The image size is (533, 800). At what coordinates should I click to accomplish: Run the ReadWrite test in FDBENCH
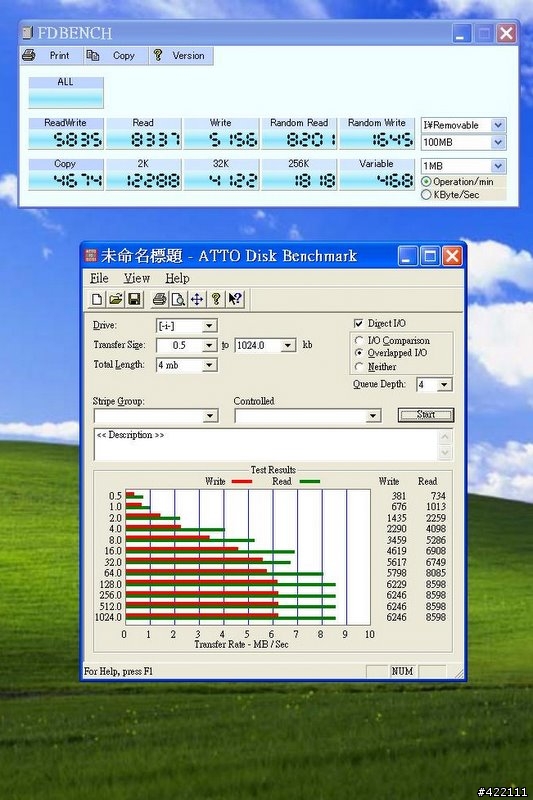[x=66, y=134]
